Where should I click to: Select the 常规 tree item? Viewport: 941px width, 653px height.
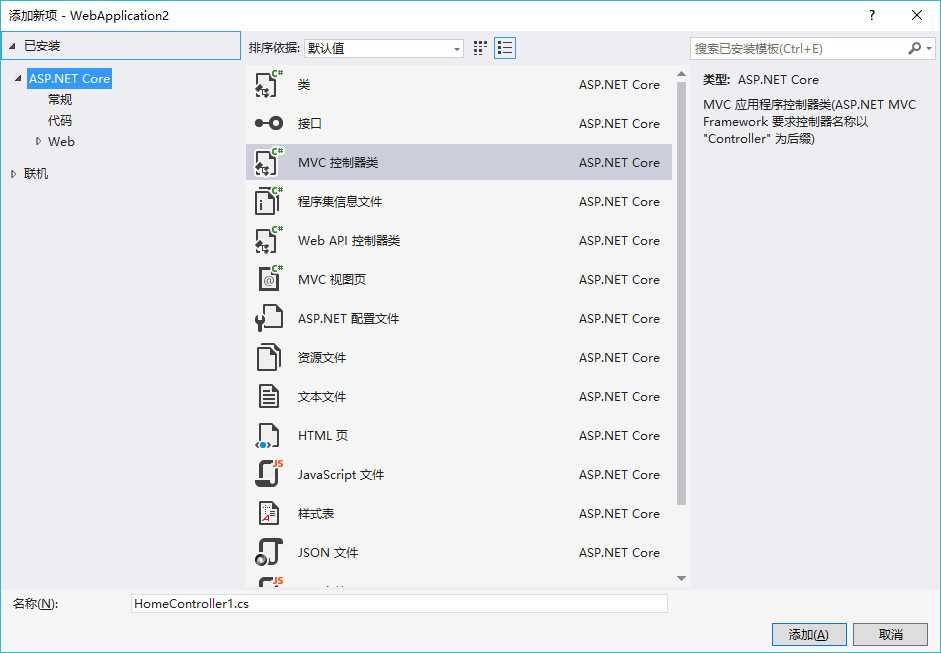60,99
